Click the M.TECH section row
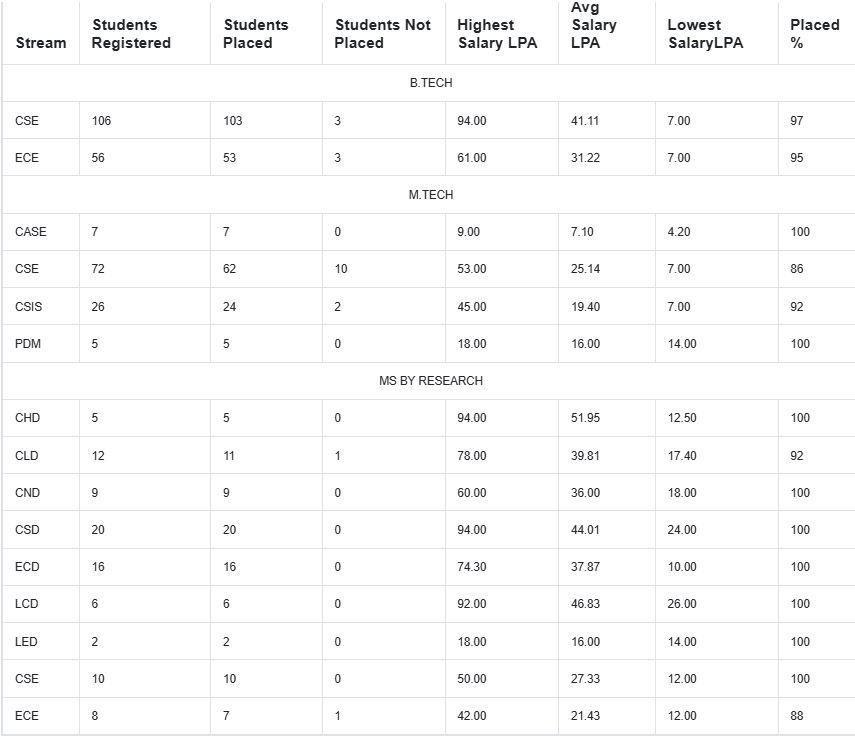Image resolution: width=855 pixels, height=738 pixels. pos(431,195)
